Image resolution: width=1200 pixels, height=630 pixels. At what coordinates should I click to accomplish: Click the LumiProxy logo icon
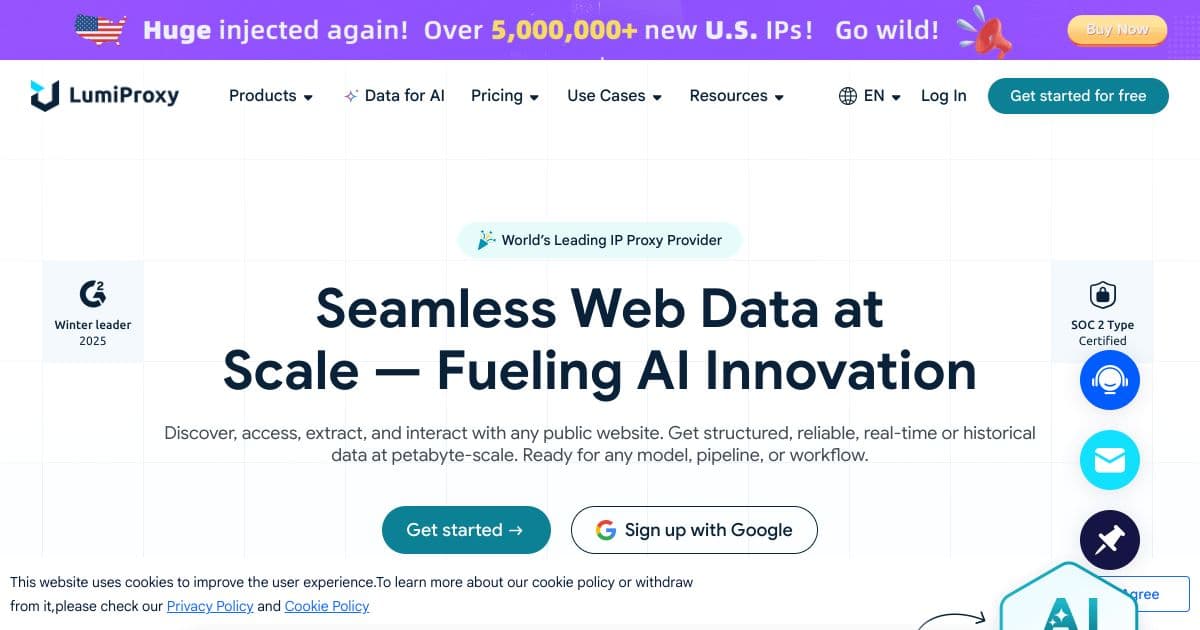click(45, 96)
